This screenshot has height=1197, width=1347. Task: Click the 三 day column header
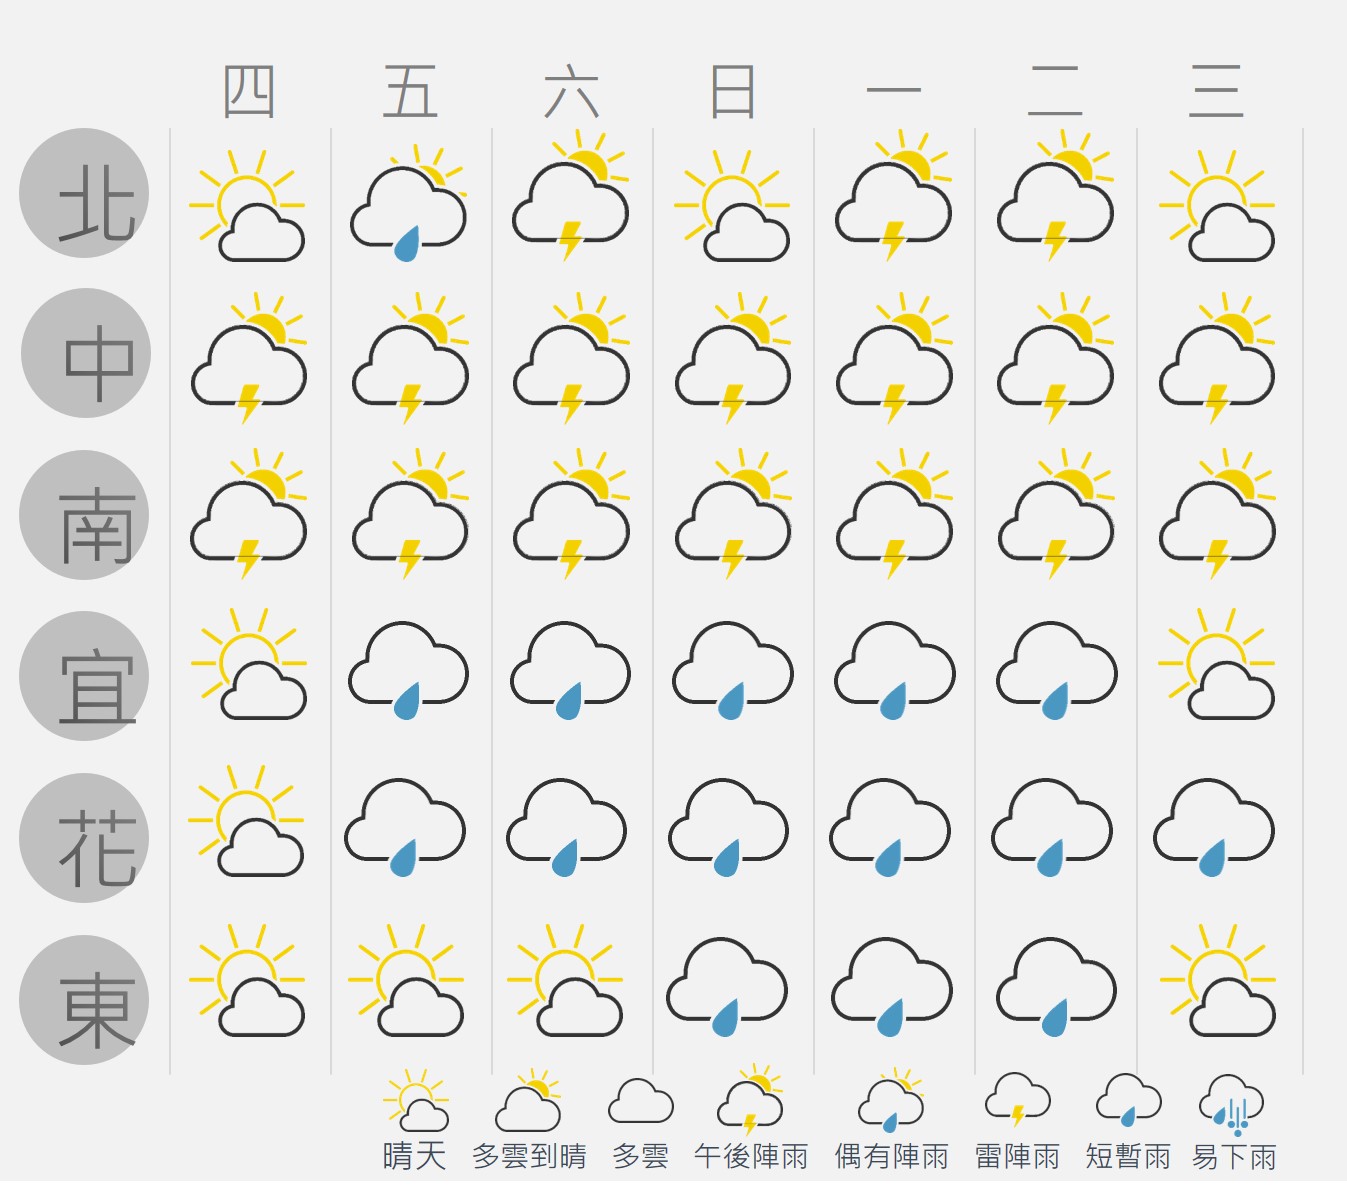coord(1216,92)
